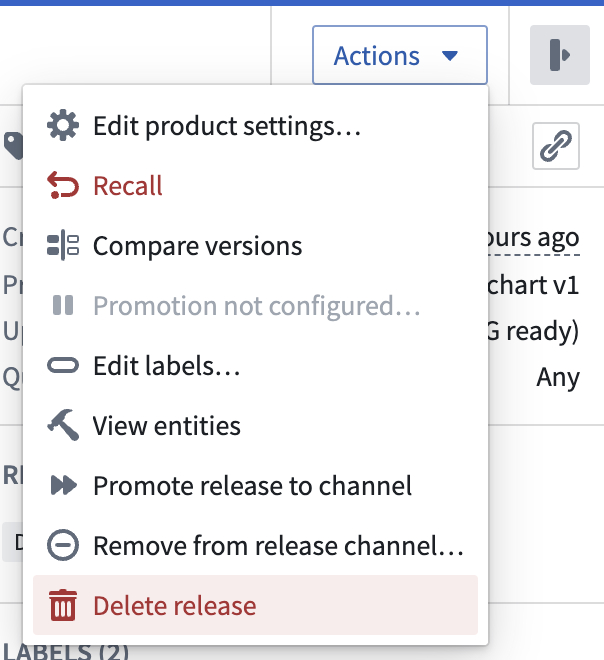
Task: Click the 'chart v1' value text
Action: point(533,285)
